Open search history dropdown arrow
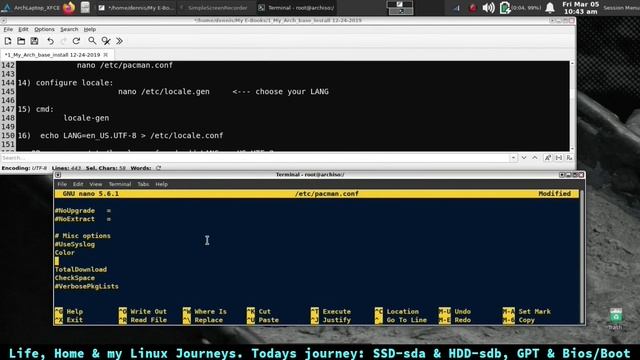 (x=513, y=158)
